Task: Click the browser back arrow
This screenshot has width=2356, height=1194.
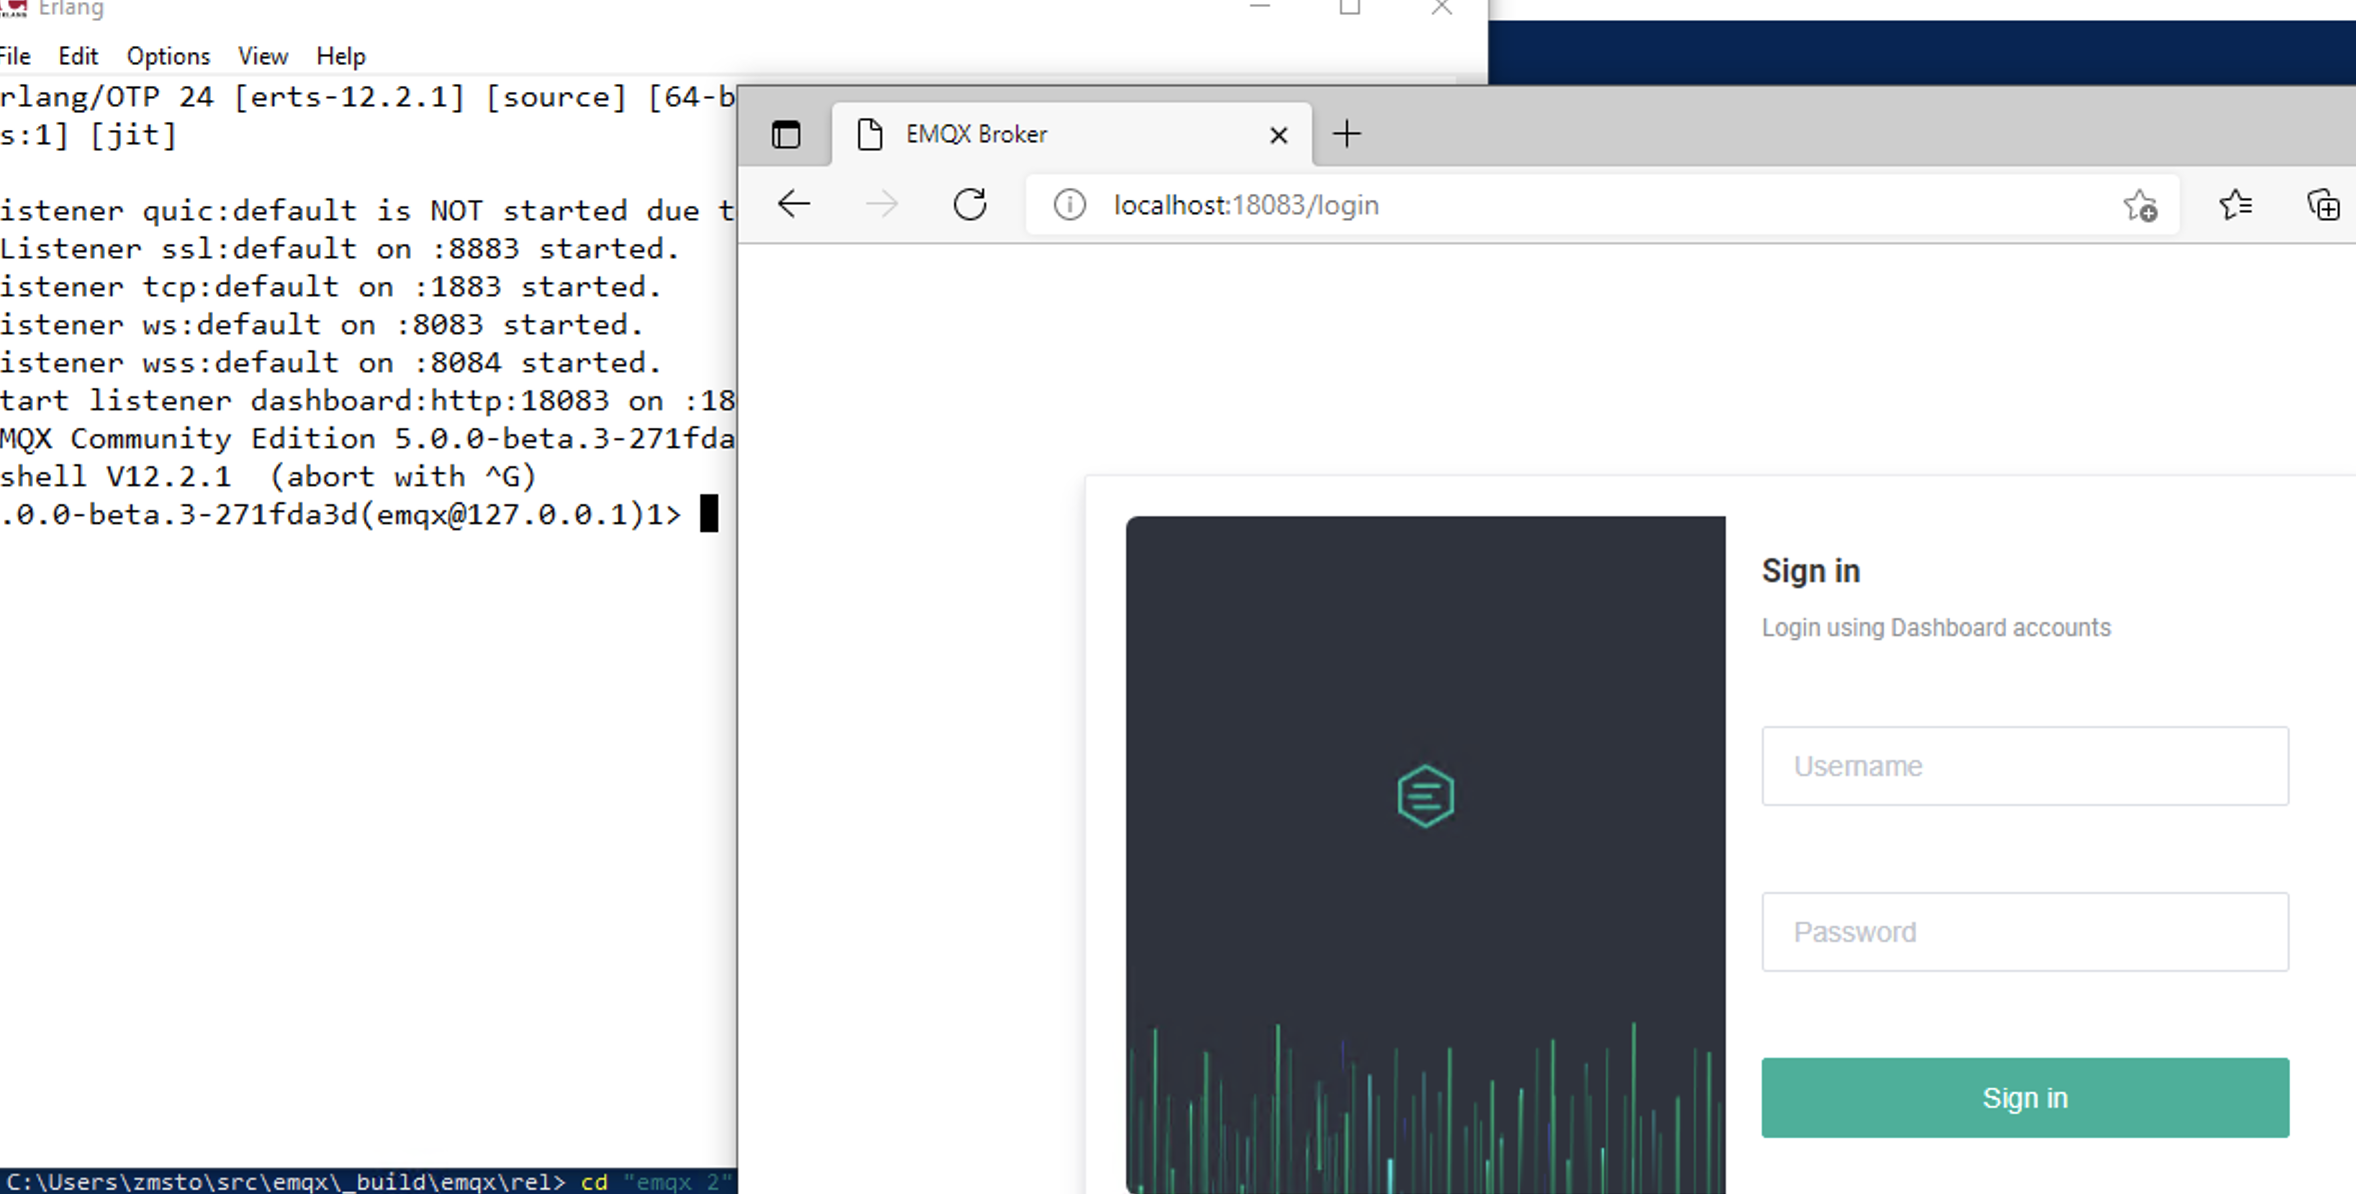Action: (x=794, y=204)
